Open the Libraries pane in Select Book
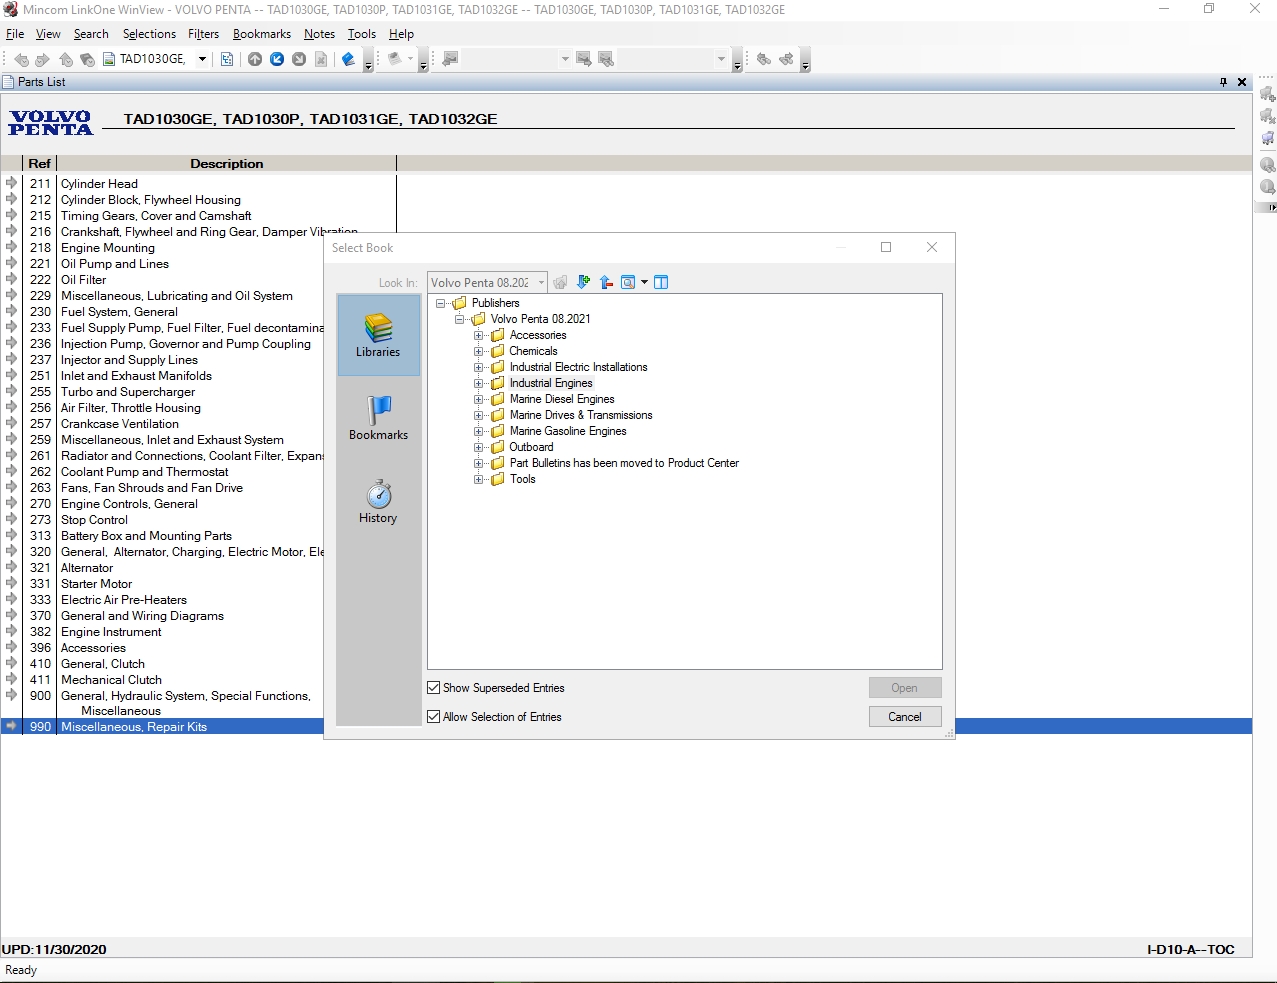 pos(378,335)
